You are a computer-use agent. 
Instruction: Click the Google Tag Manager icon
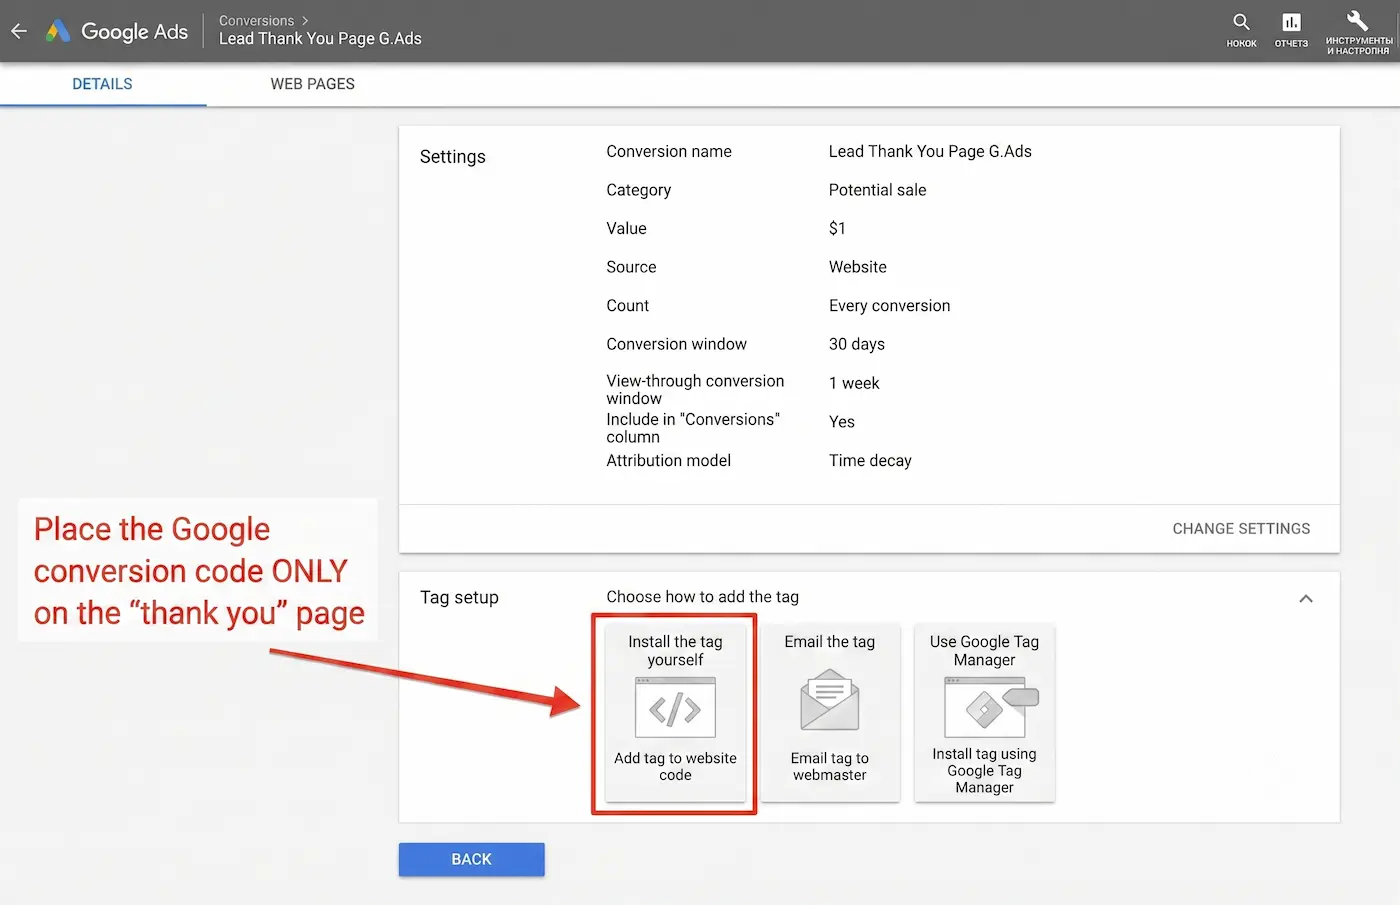tap(991, 706)
